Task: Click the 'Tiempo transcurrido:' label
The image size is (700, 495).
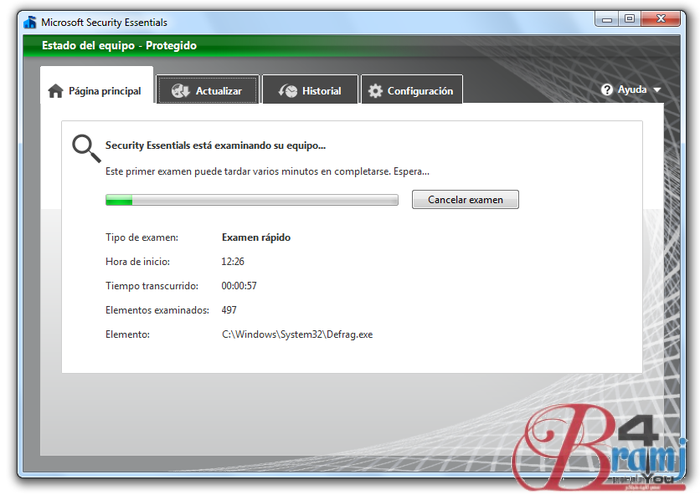Action: pos(152,286)
